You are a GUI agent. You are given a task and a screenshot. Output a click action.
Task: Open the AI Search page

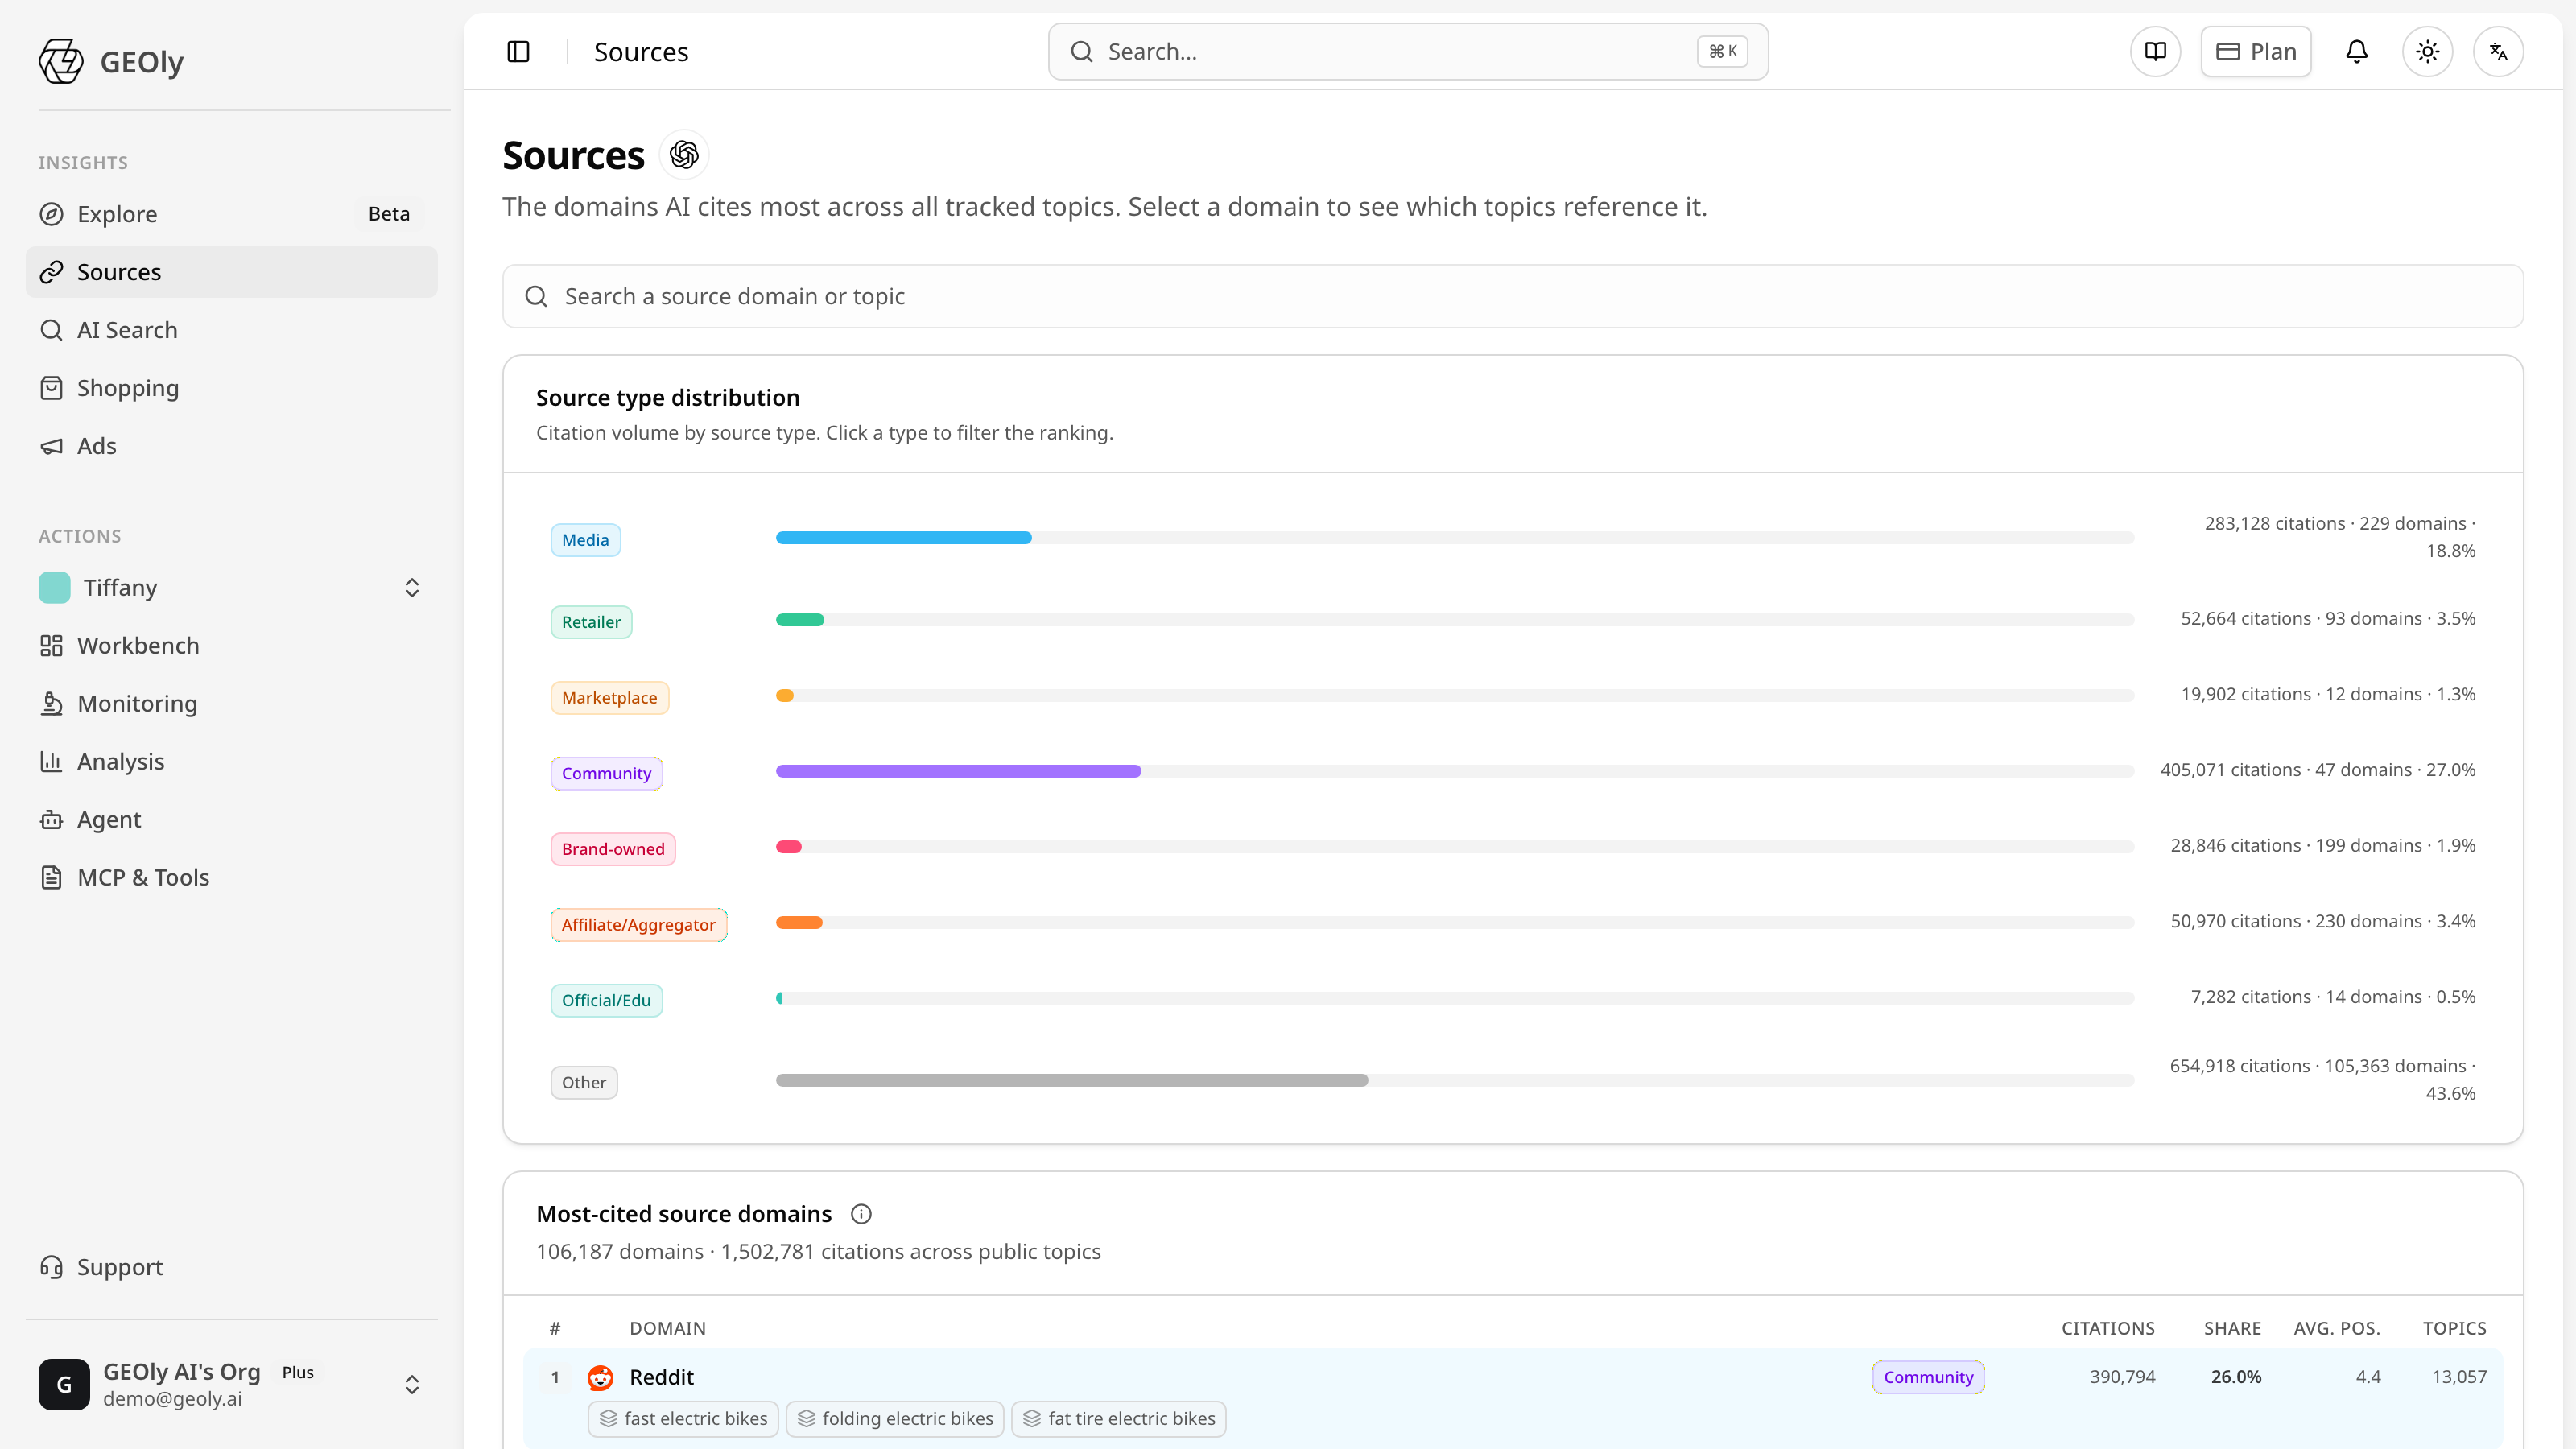coord(232,330)
